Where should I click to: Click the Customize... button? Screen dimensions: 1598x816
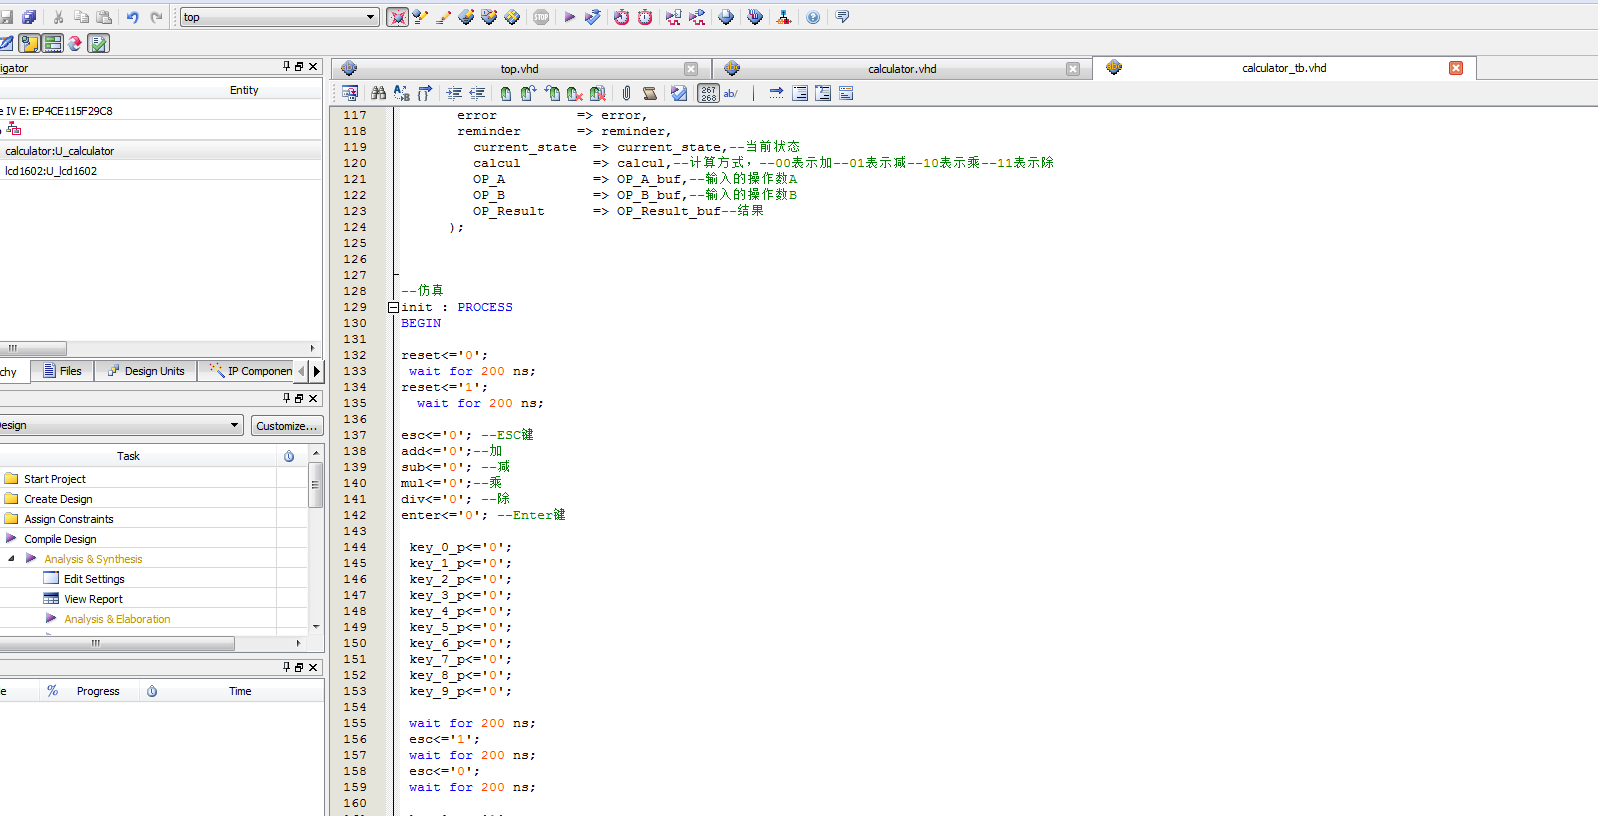[287, 426]
